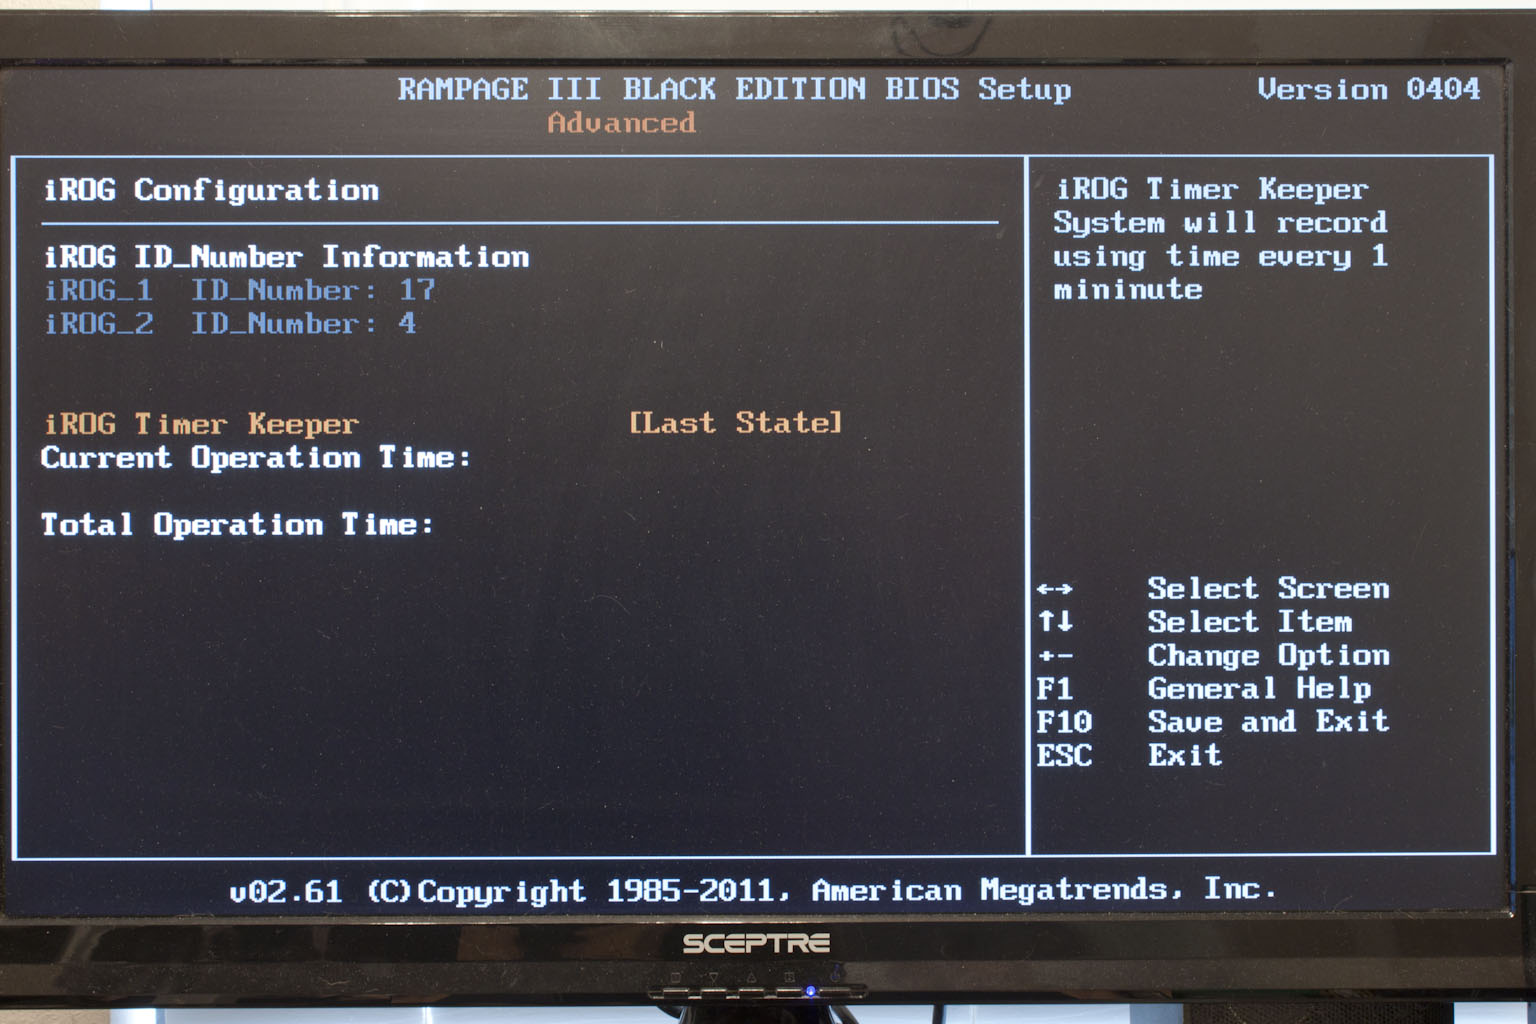Click the Select Item help text
1536x1024 pixels.
tap(1250, 622)
